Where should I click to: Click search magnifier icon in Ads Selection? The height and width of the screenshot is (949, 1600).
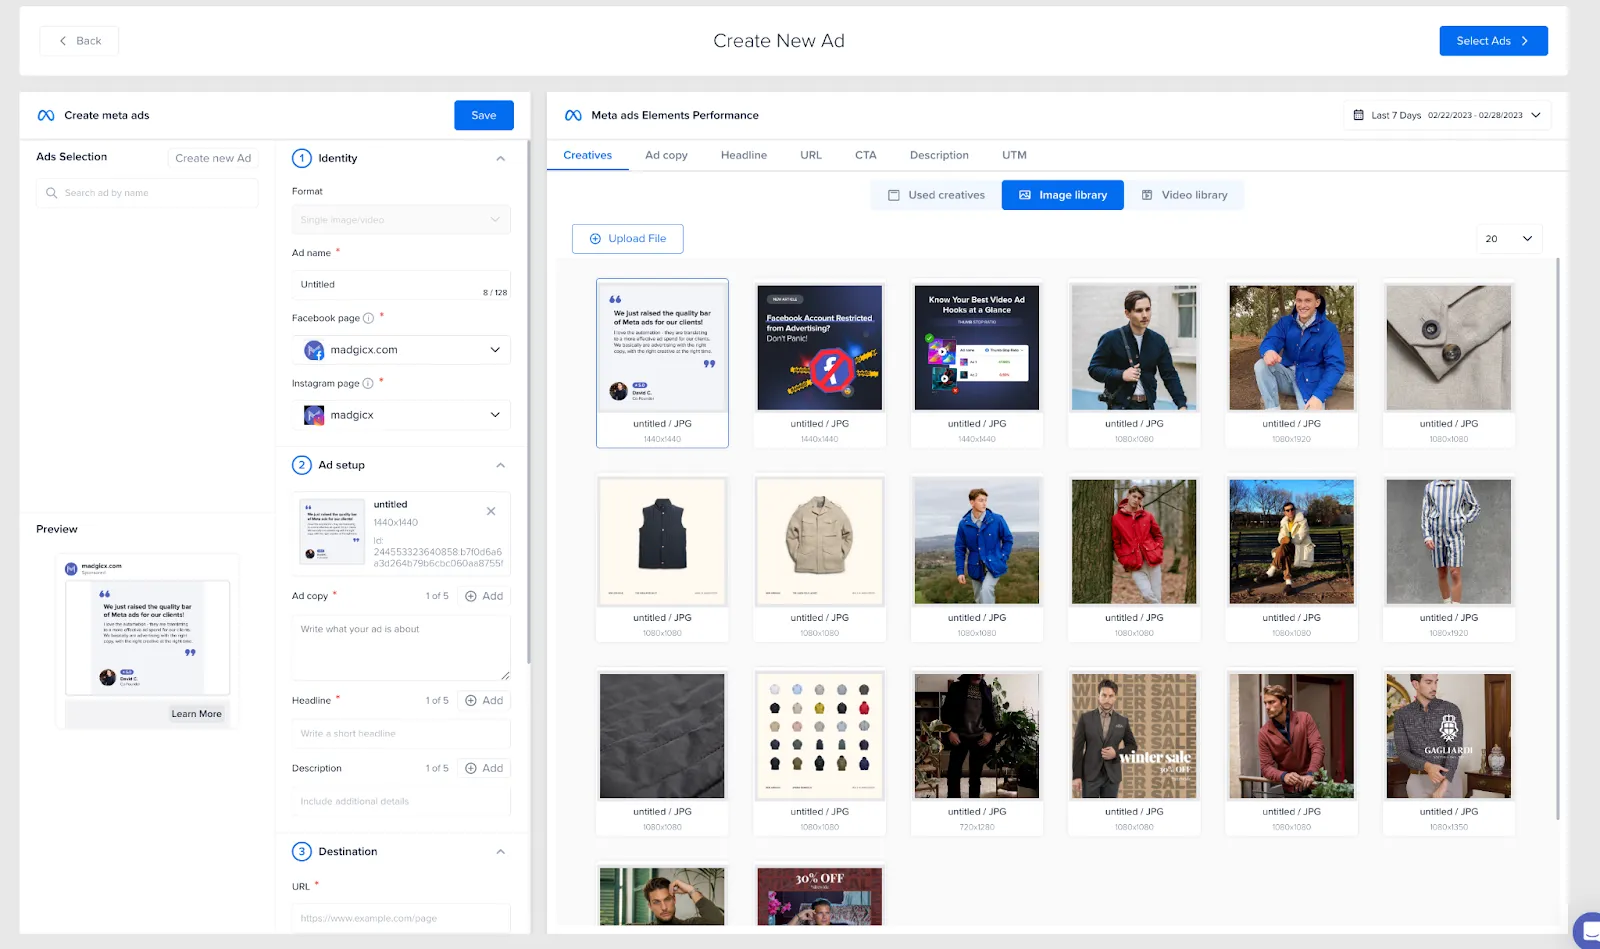(x=52, y=193)
